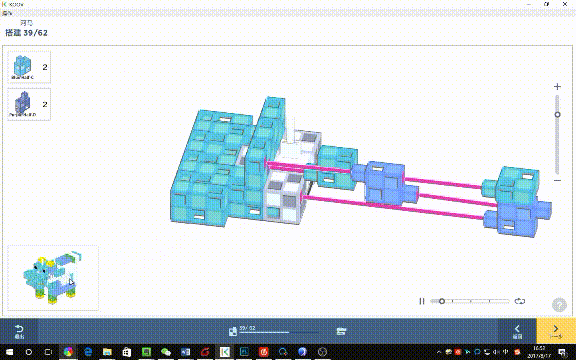
Task: Select the dark blue block part thumbnail
Action: coord(29,104)
